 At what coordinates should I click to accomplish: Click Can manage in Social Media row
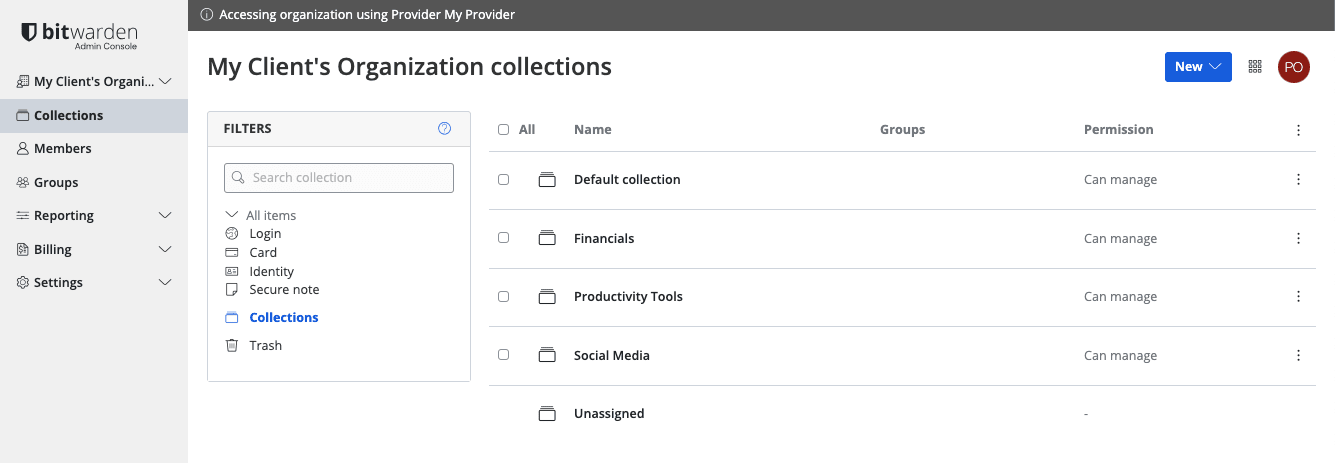tap(1120, 355)
